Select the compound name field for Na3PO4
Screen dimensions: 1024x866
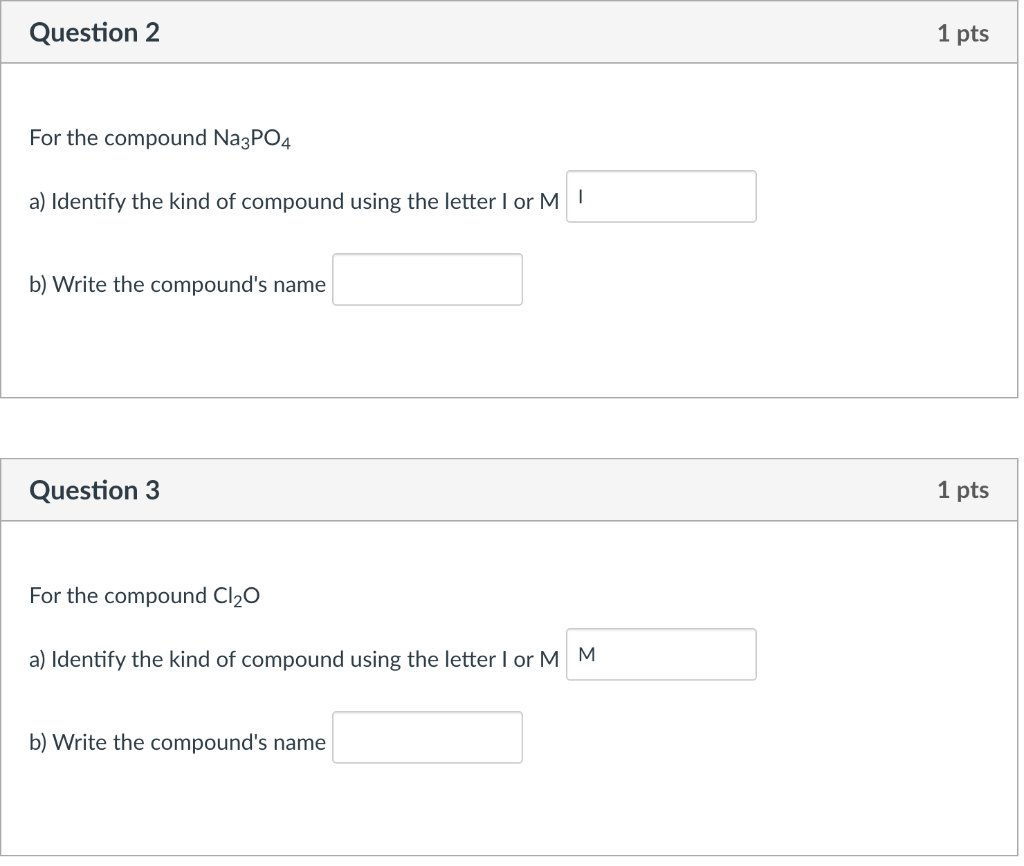[427, 280]
